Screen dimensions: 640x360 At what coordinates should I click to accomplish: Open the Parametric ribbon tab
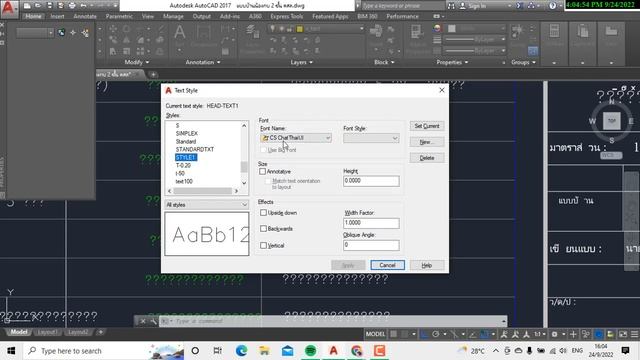[119, 16]
